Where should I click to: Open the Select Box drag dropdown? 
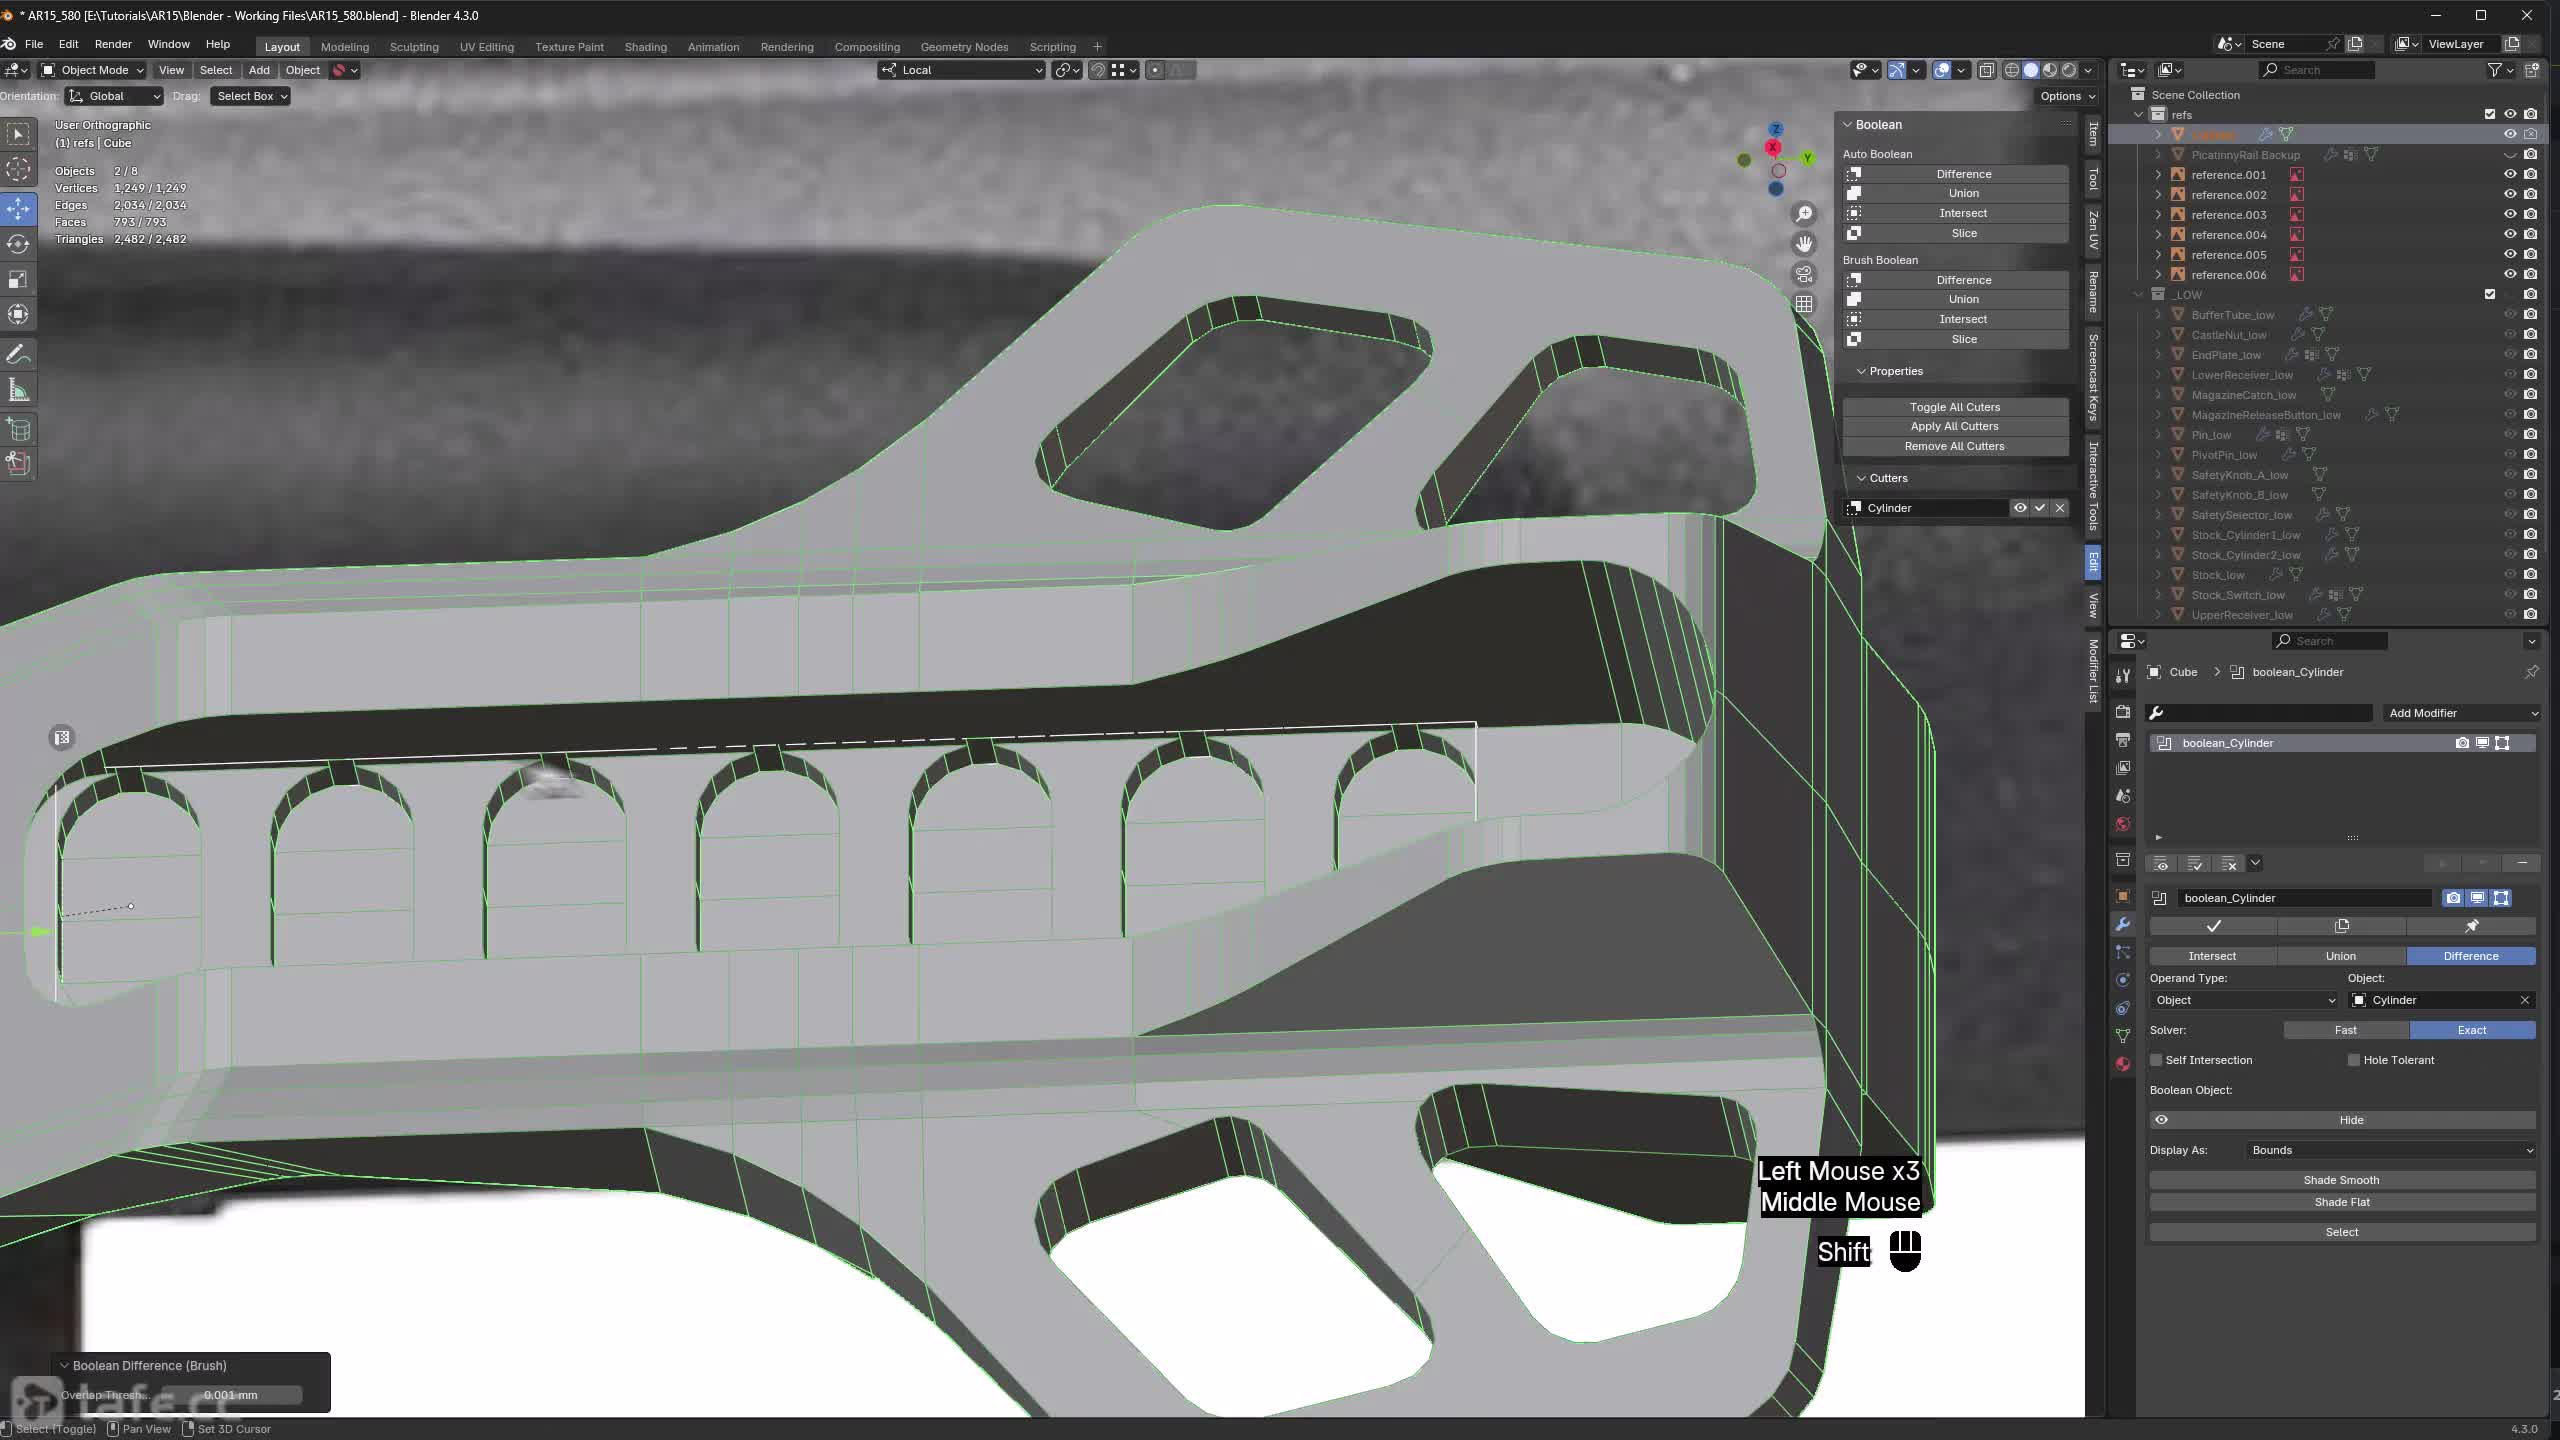click(250, 96)
